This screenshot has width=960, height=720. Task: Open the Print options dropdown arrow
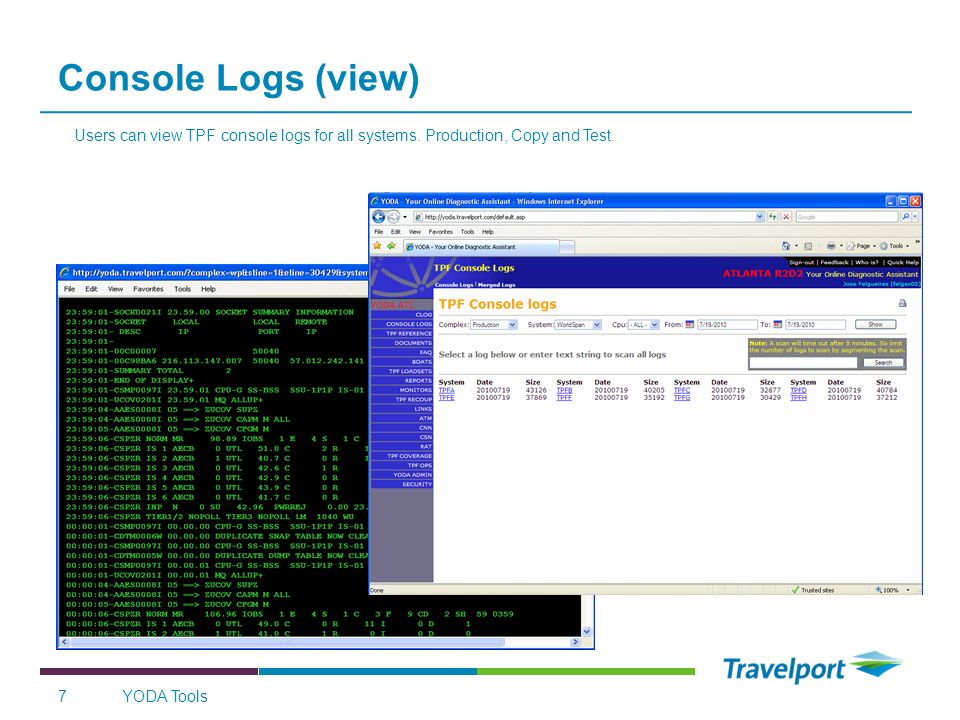coord(841,246)
